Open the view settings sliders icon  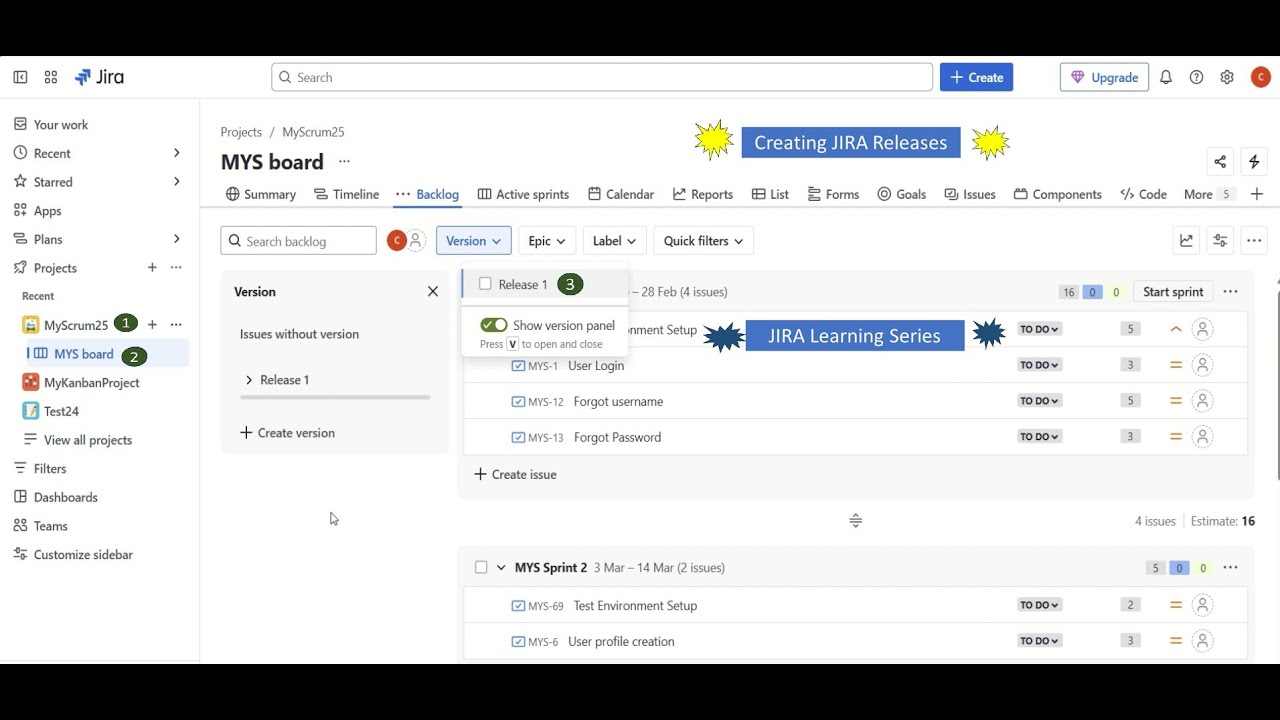point(1220,240)
